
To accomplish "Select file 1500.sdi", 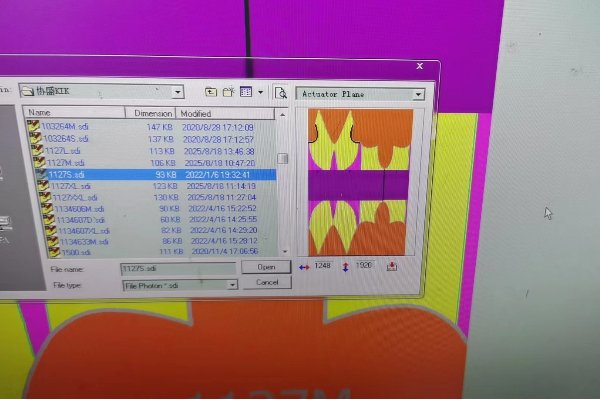I will click(x=76, y=252).
